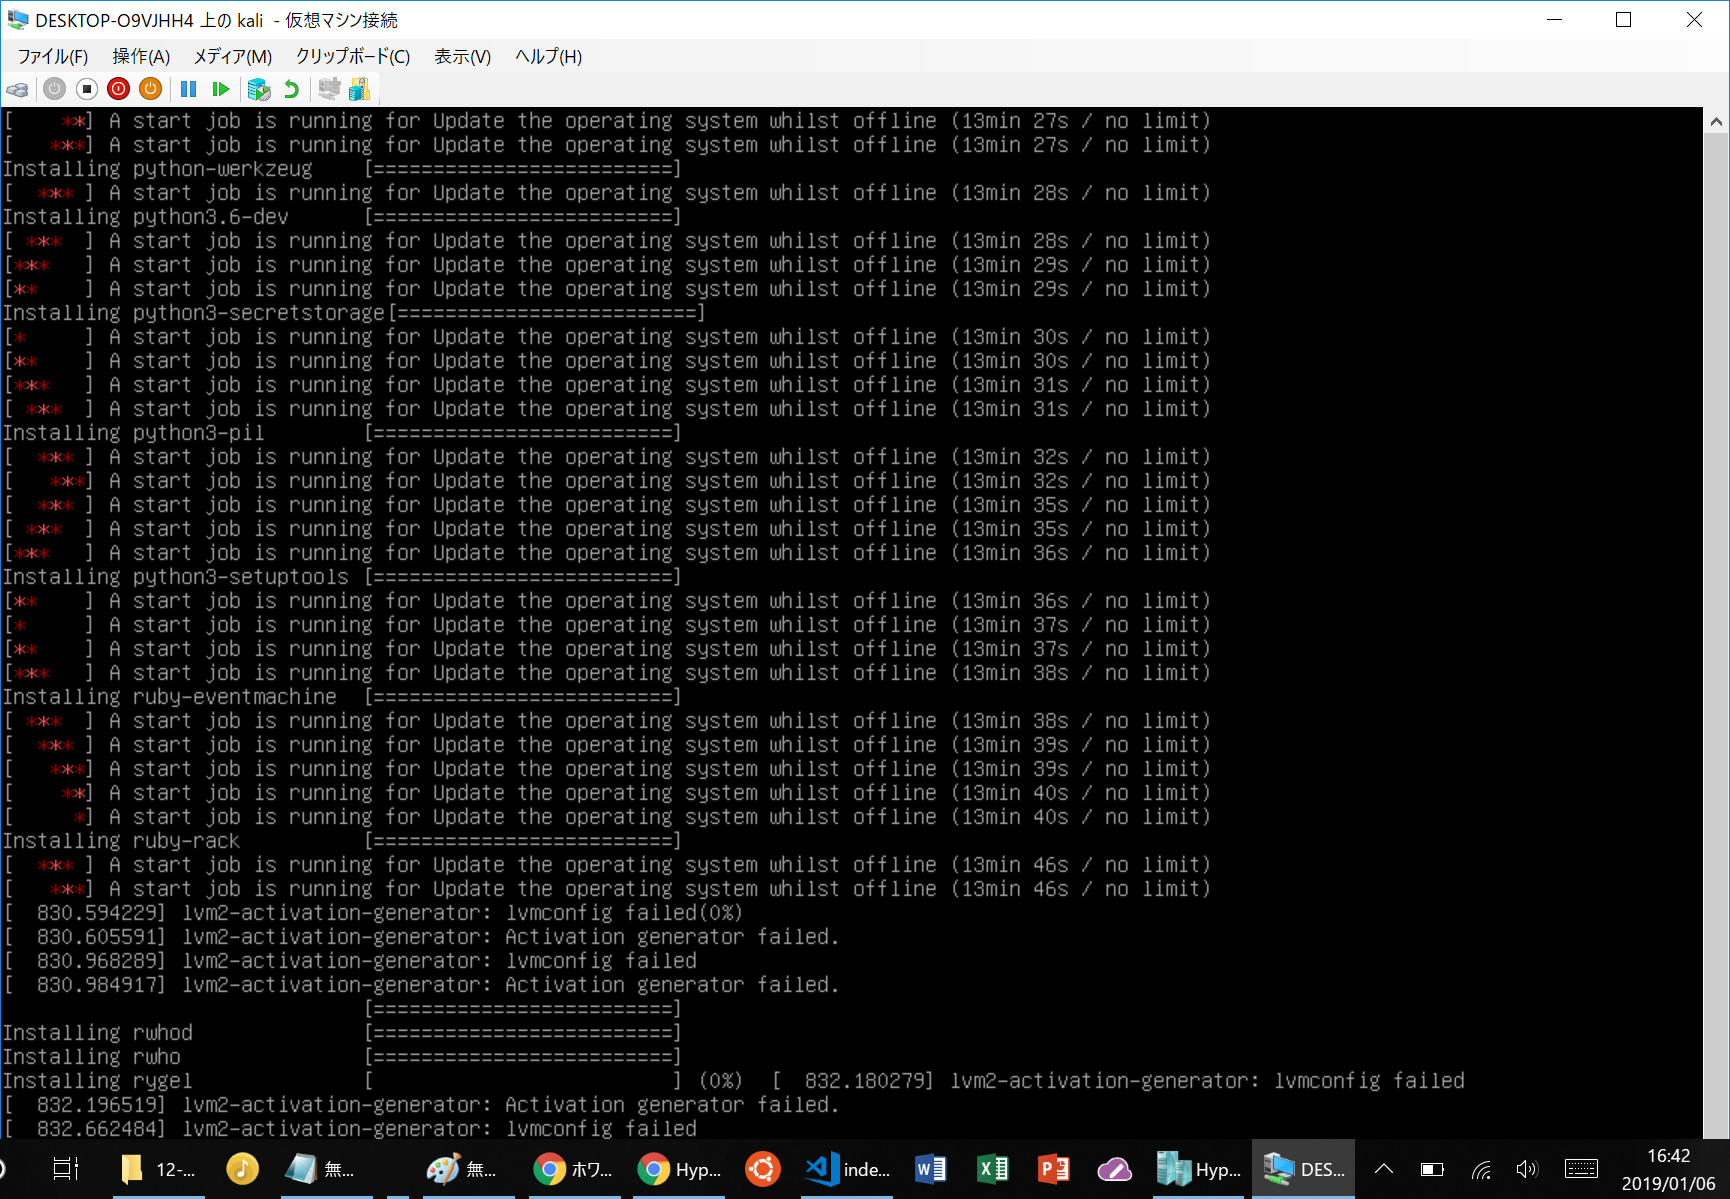Revert the VM with green arrow icon
Viewport: 1730px width, 1199px height.
pyautogui.click(x=291, y=90)
